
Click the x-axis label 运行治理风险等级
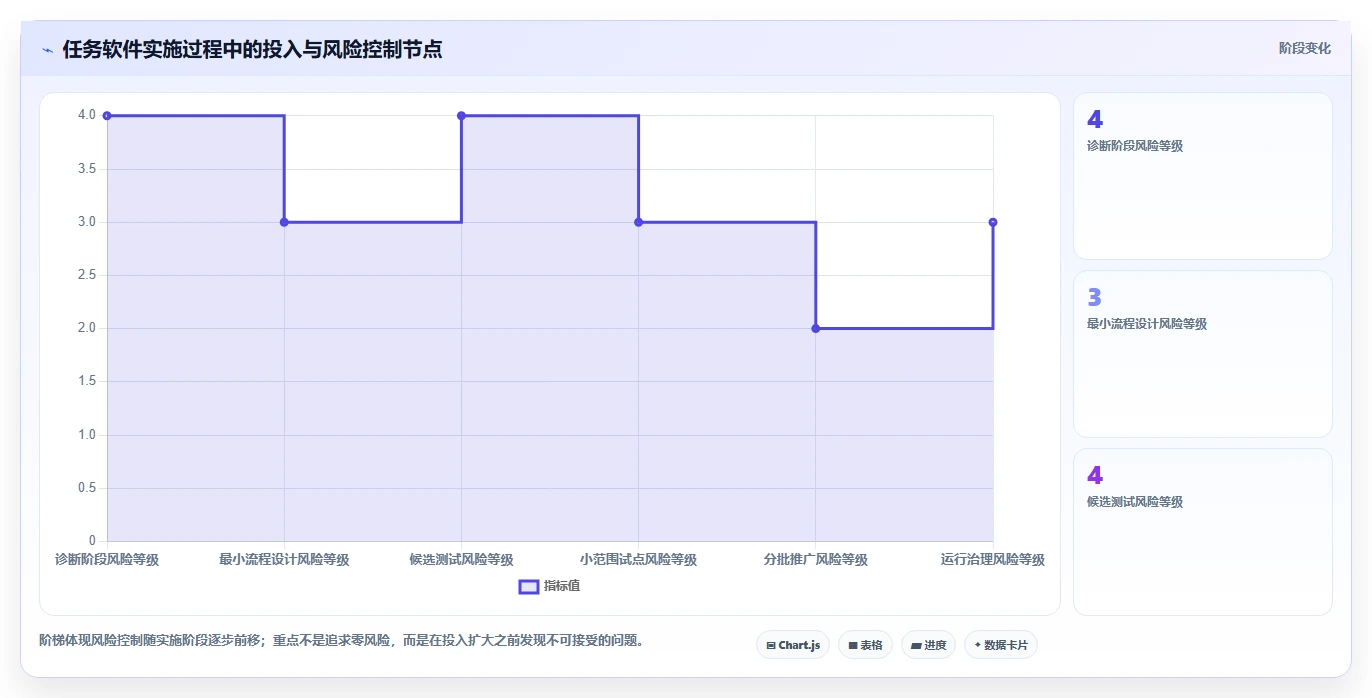pos(993,560)
